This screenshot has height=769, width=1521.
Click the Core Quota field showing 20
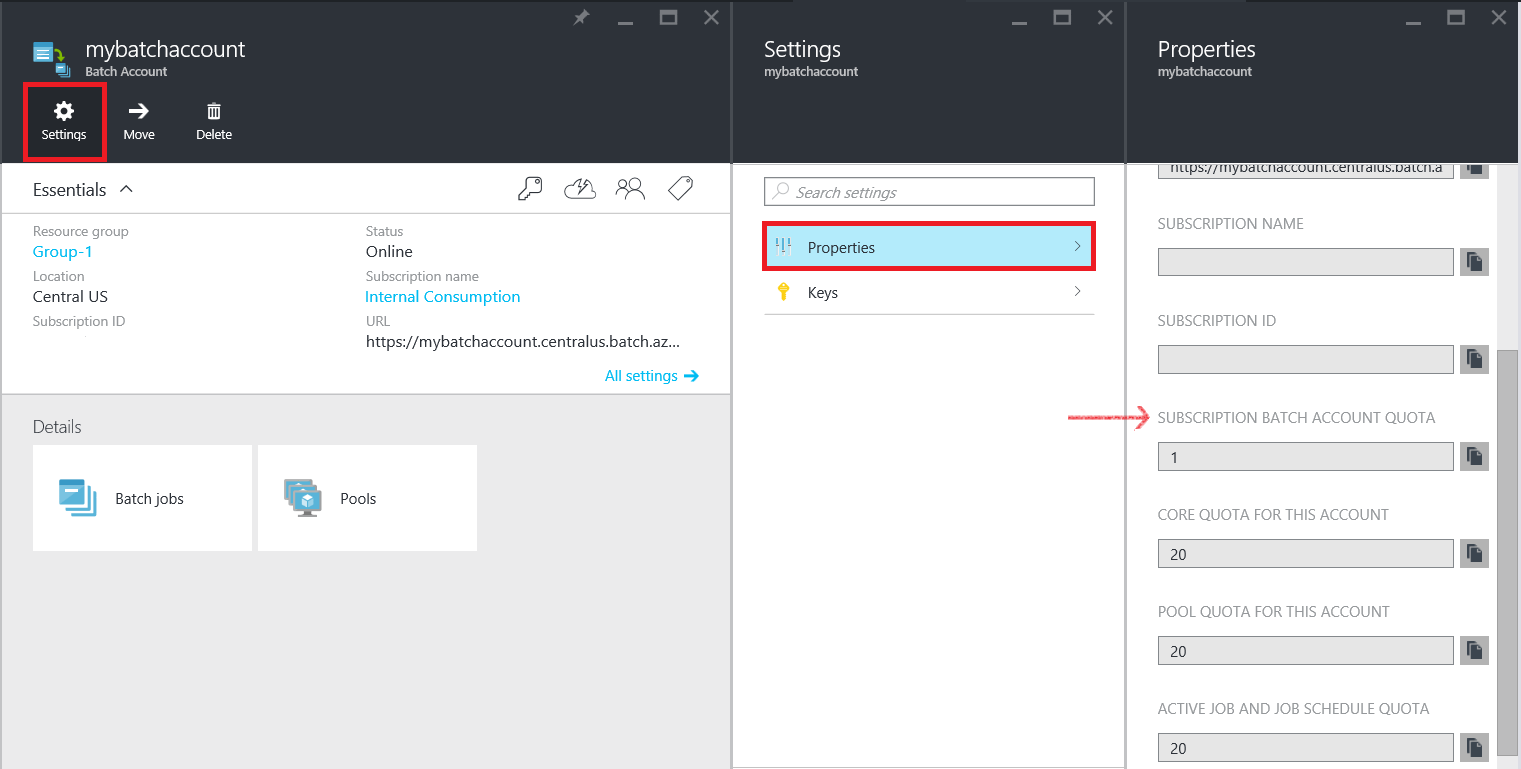(1305, 554)
